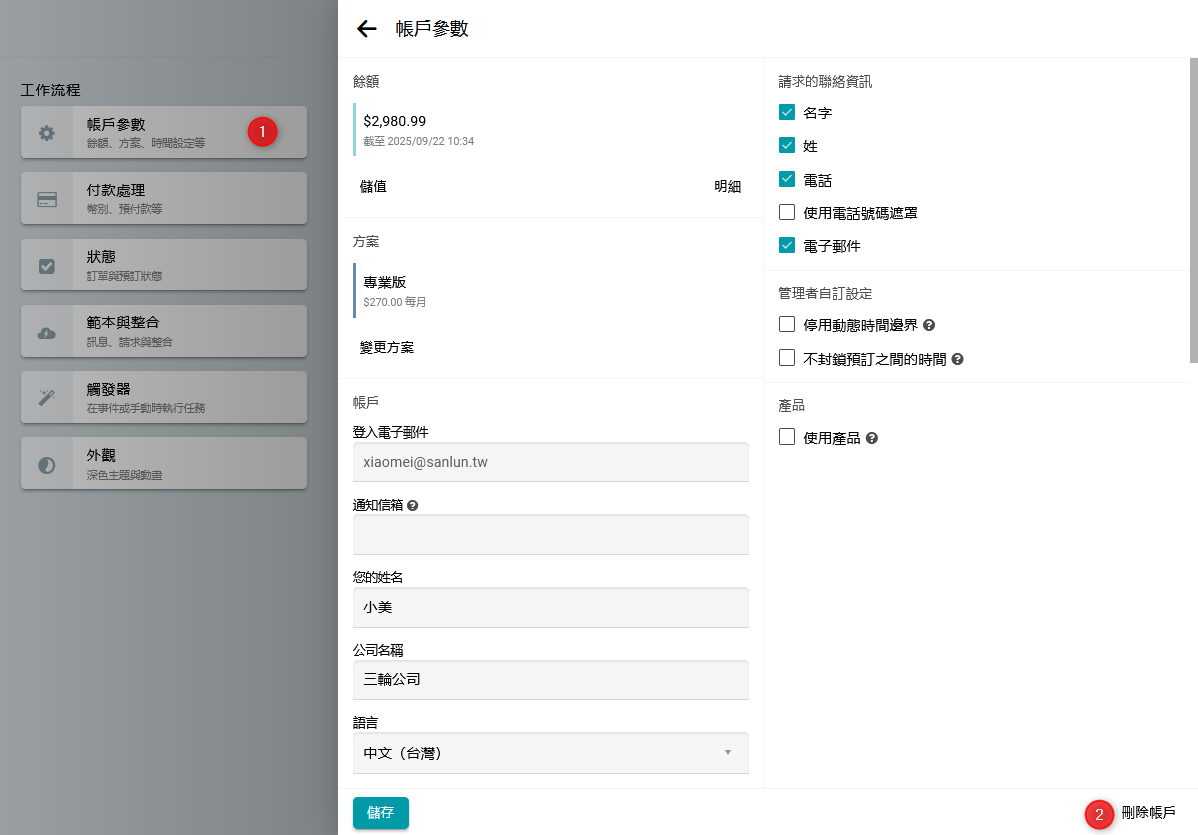The width and height of the screenshot is (1198, 835).
Task: Click the 公司名稱 input field
Action: tap(550, 680)
